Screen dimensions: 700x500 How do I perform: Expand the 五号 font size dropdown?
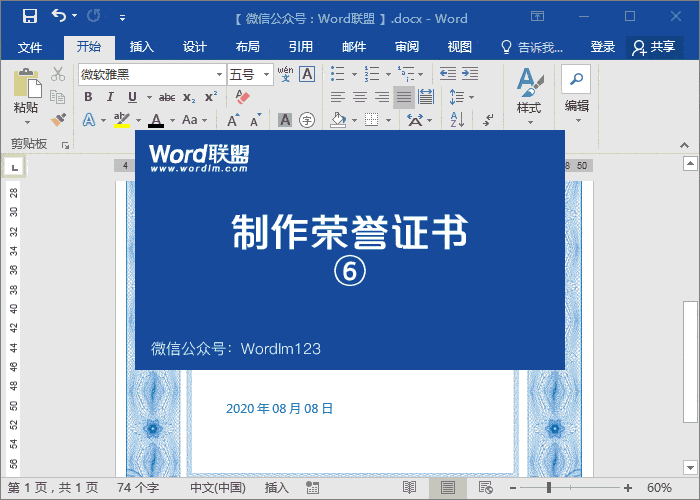click(267, 75)
